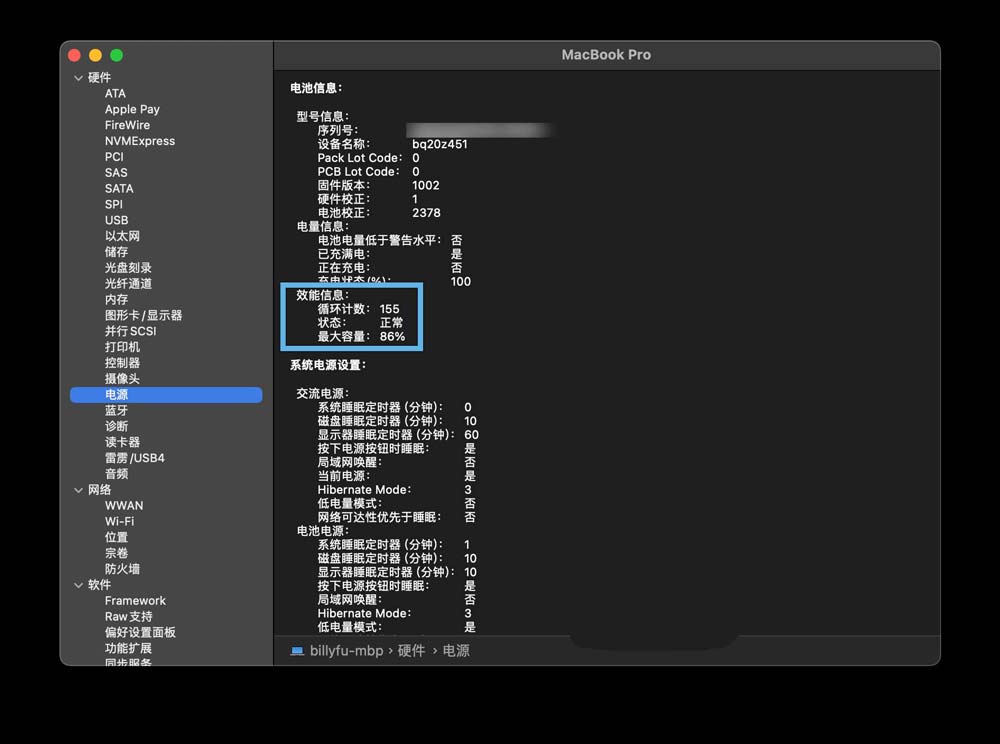Click the 硬件 category label in sidebar
The image size is (1000, 744).
[99, 78]
